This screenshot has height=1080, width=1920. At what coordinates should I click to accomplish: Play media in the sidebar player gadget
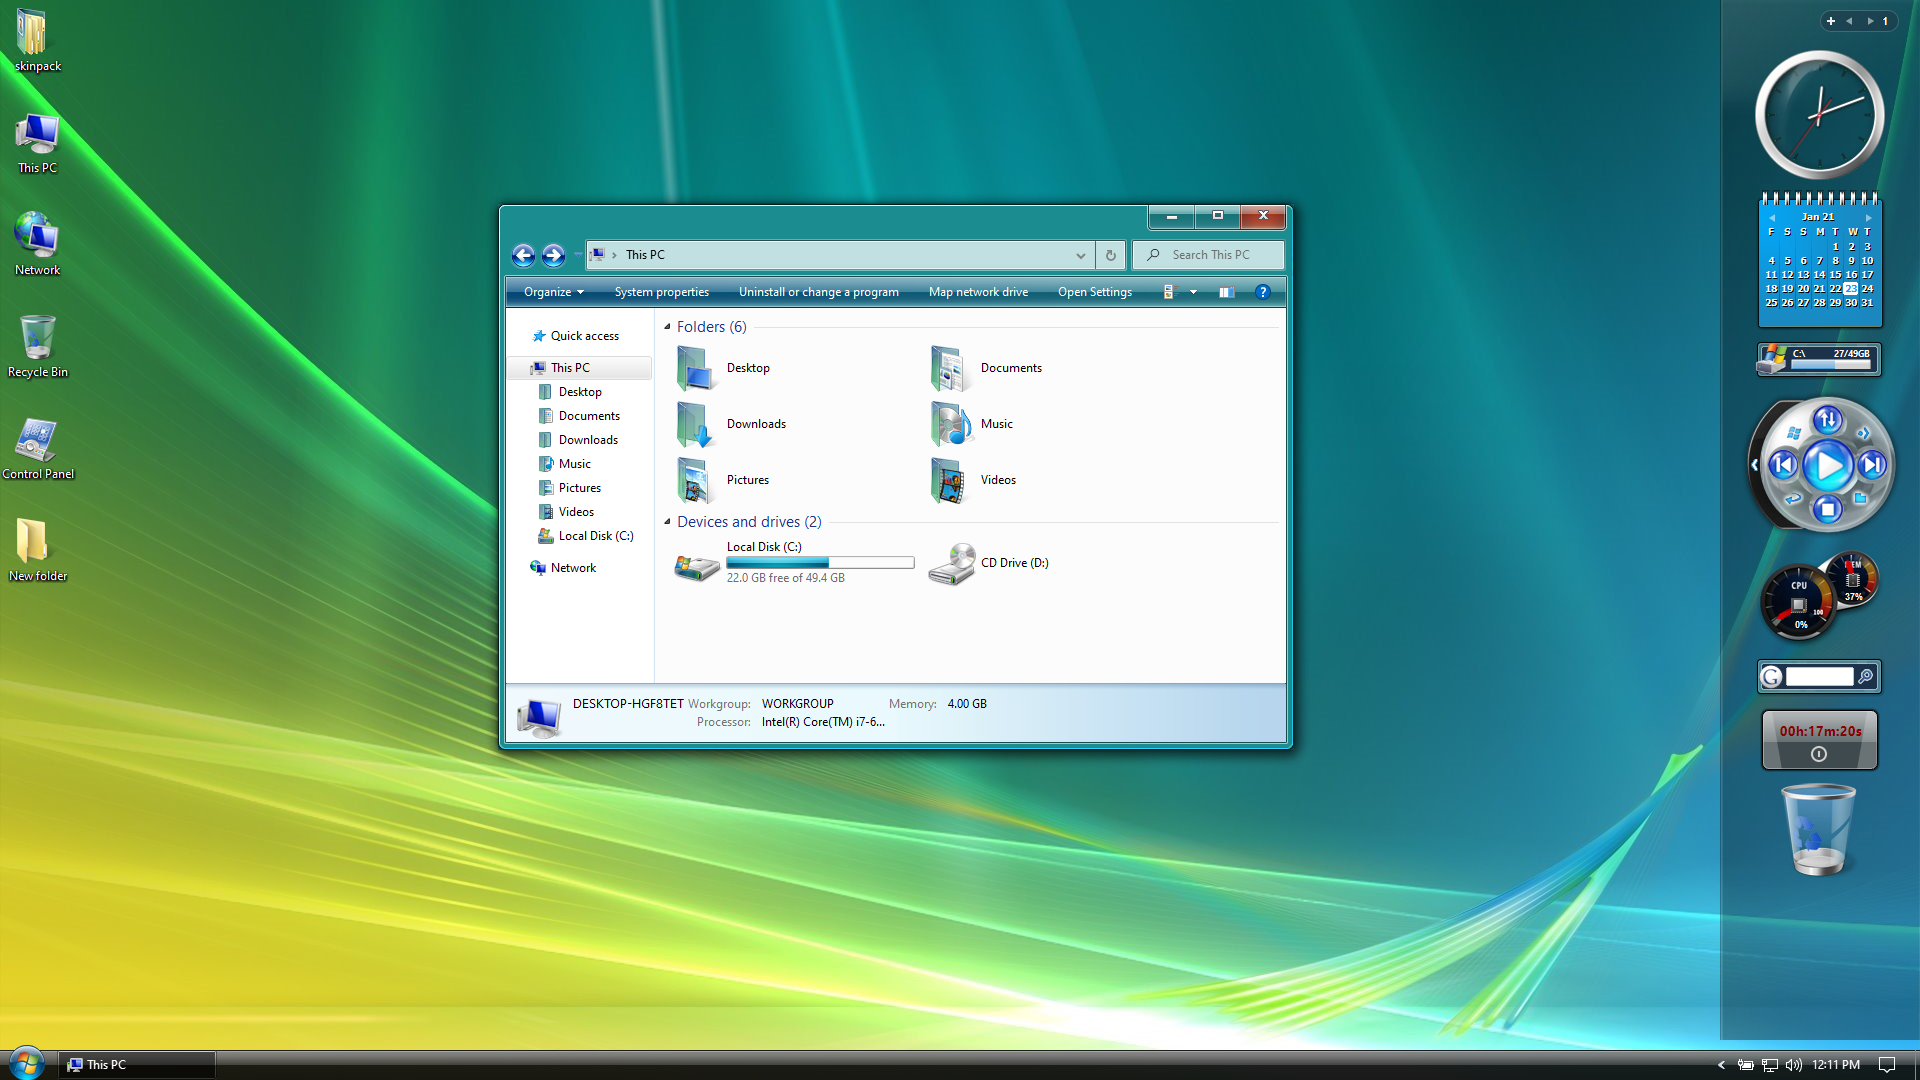1828,465
